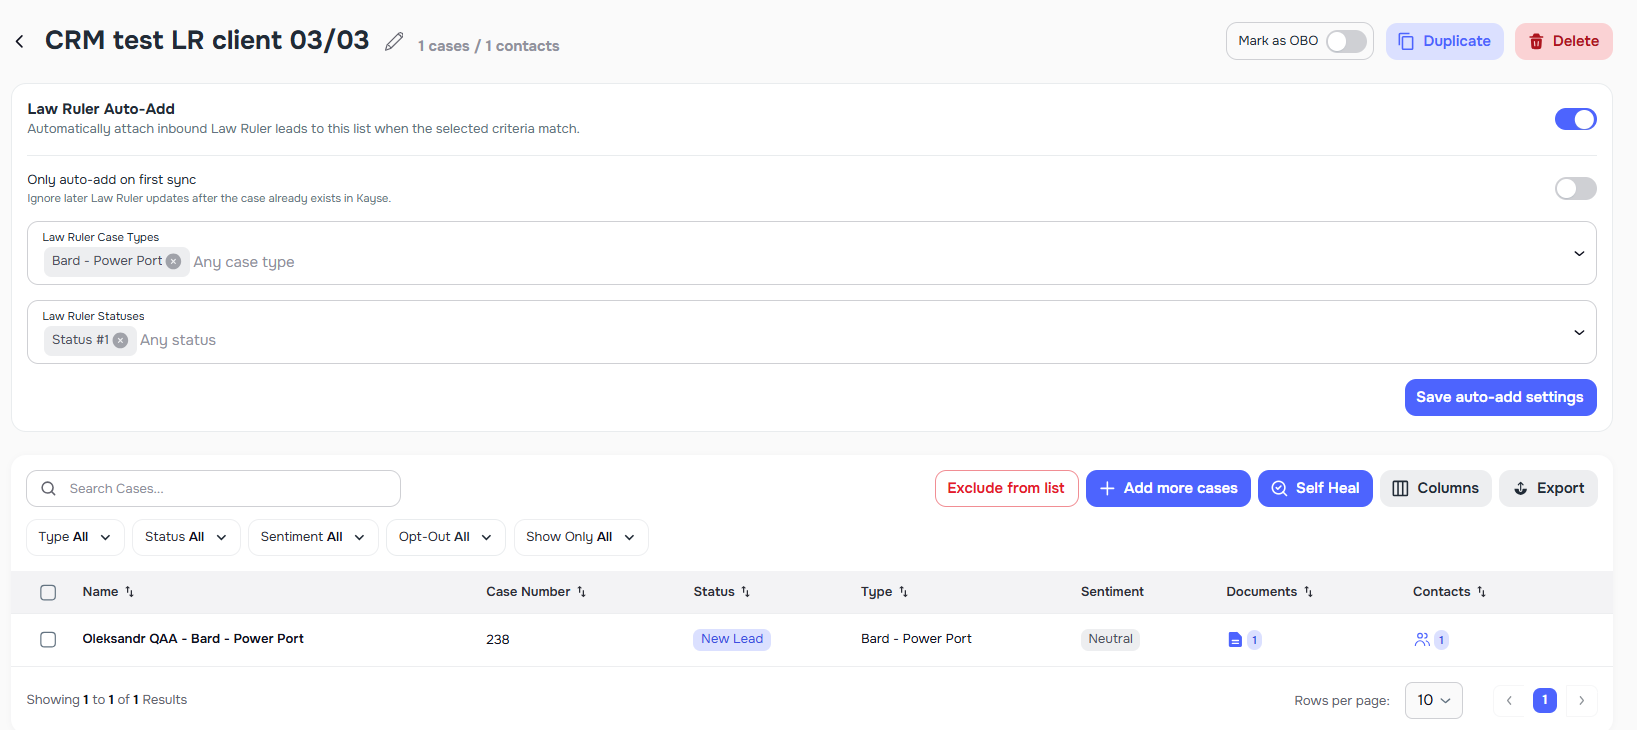Open the documents icon for Oleksandr QAA
Screen dimensions: 1637x730
(x=1235, y=640)
